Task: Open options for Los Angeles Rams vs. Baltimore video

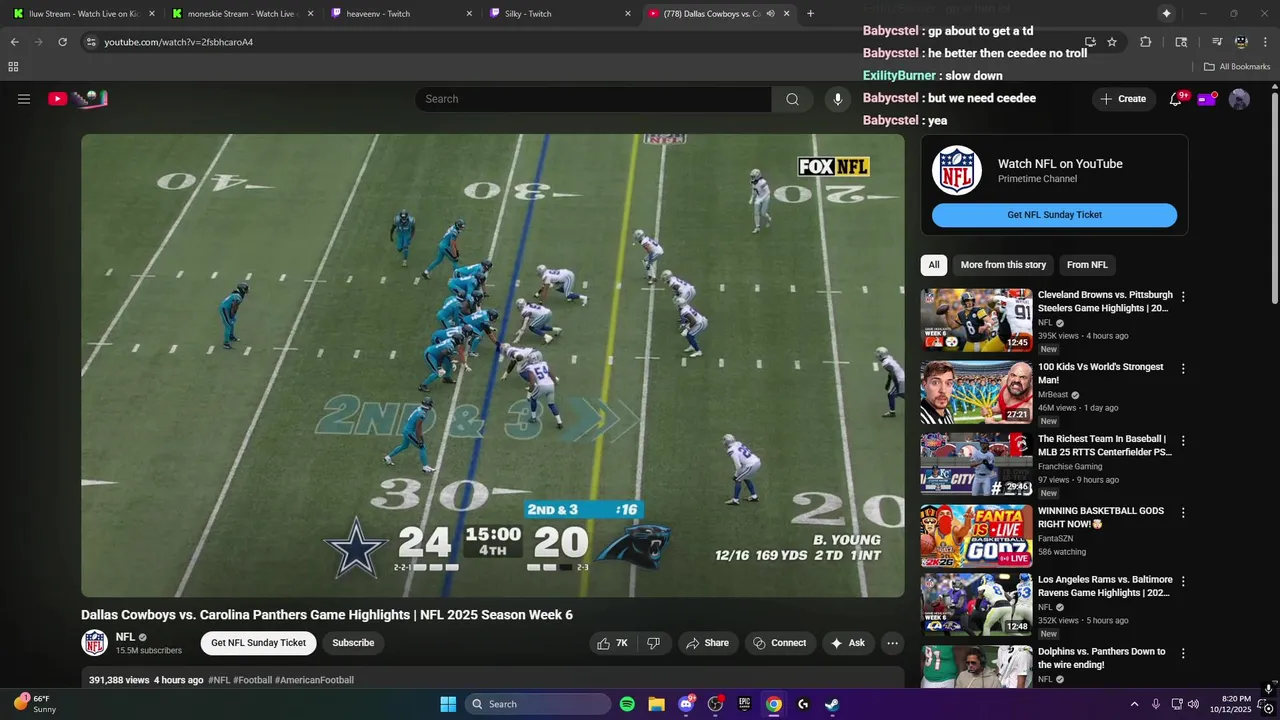Action: click(x=1183, y=582)
